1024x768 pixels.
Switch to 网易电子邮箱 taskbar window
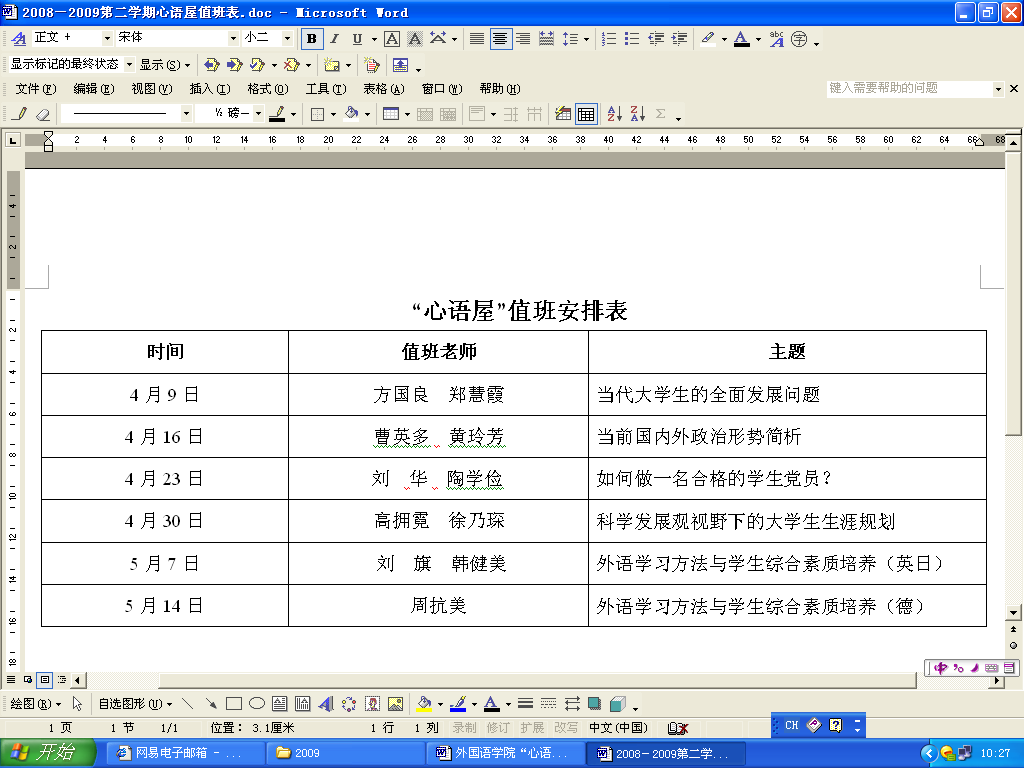click(185, 753)
